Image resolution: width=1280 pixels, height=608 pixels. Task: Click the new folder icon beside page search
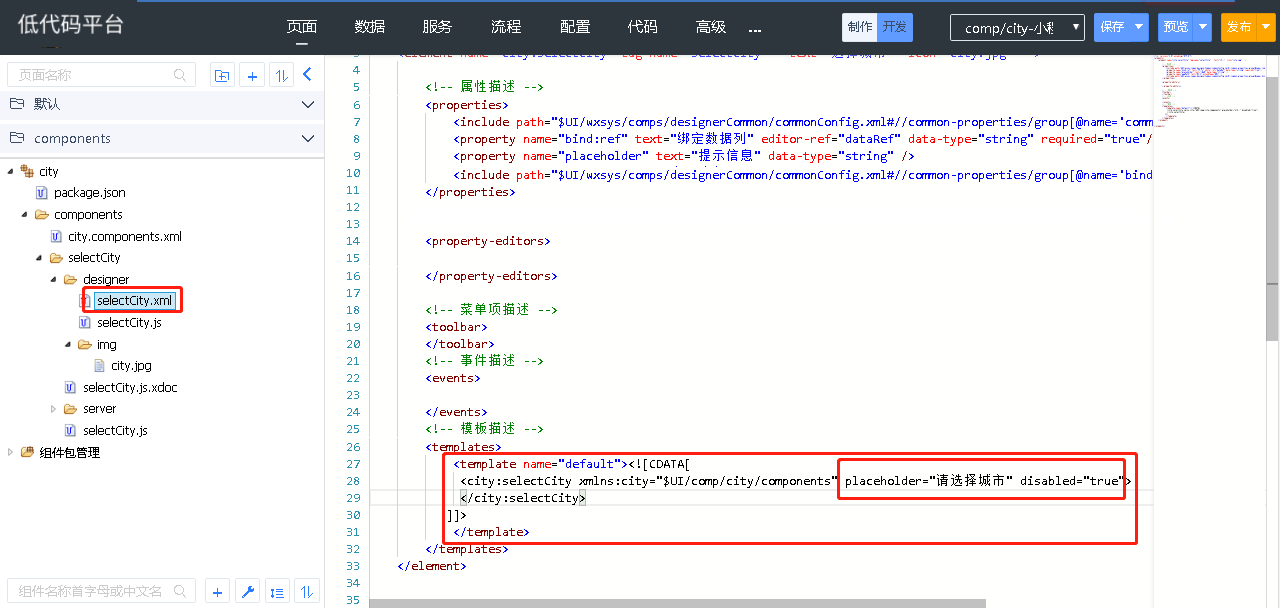click(222, 75)
